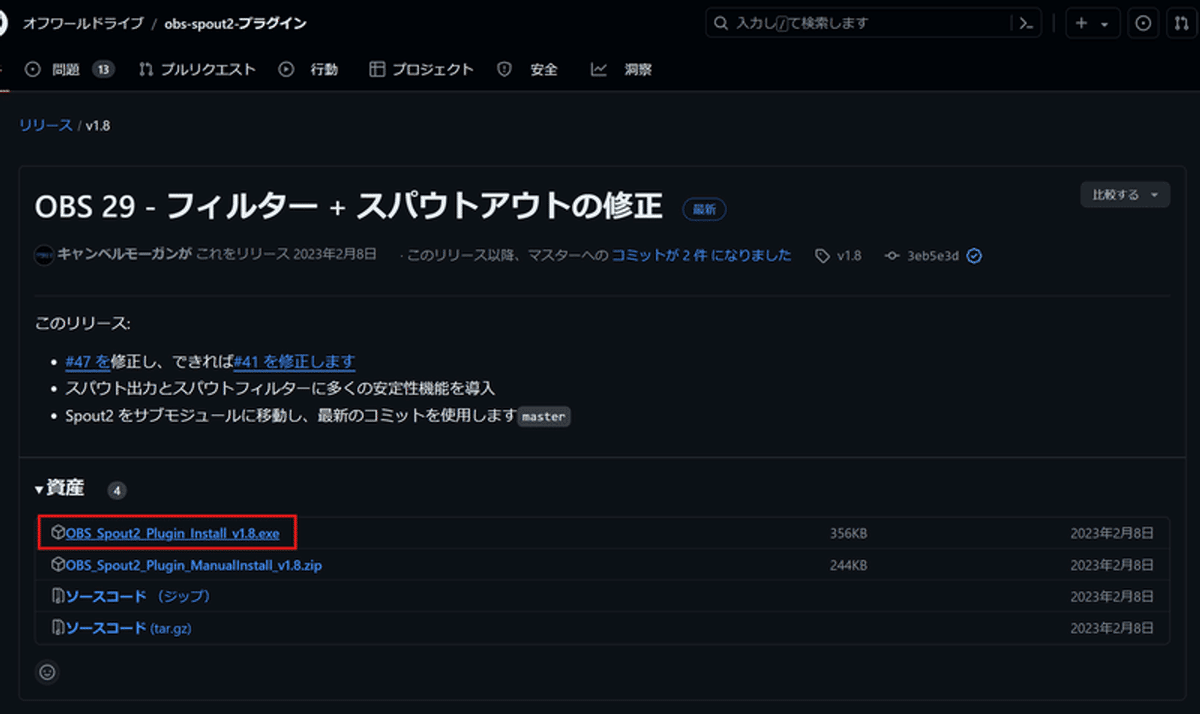This screenshot has width=1200, height=714.
Task: Open the 比較する dropdown
Action: pos(1125,194)
